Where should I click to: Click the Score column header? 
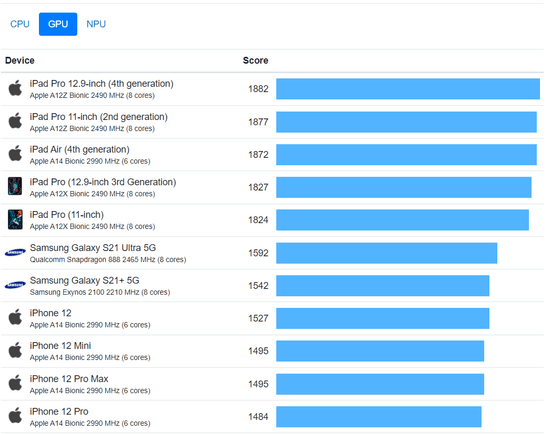(x=255, y=60)
